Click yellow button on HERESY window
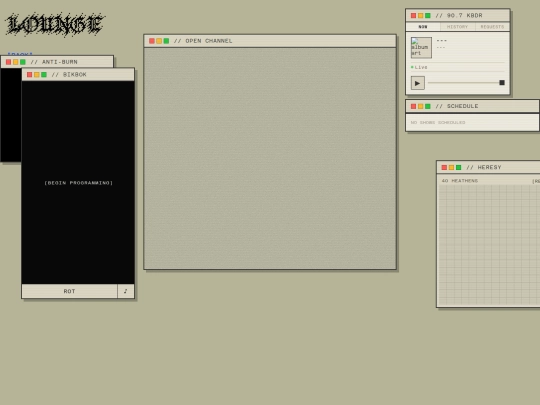Viewport: 540px width, 405px height. pyautogui.click(x=451, y=167)
